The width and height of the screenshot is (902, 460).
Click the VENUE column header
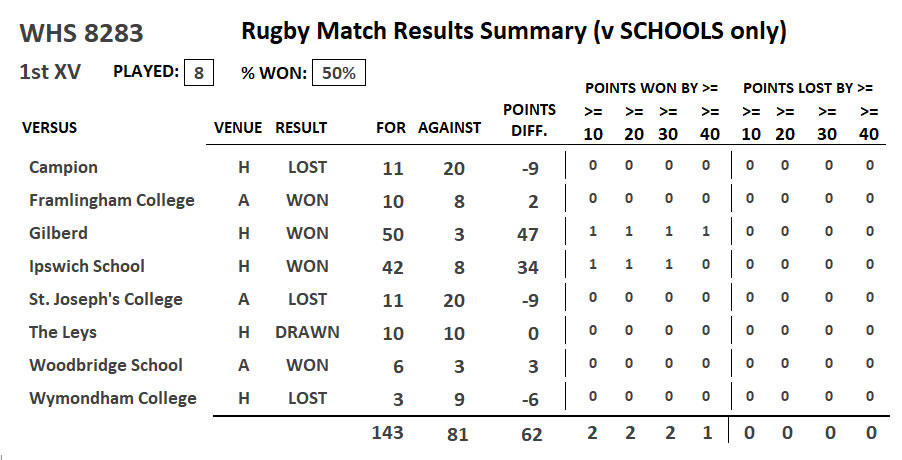tap(238, 128)
